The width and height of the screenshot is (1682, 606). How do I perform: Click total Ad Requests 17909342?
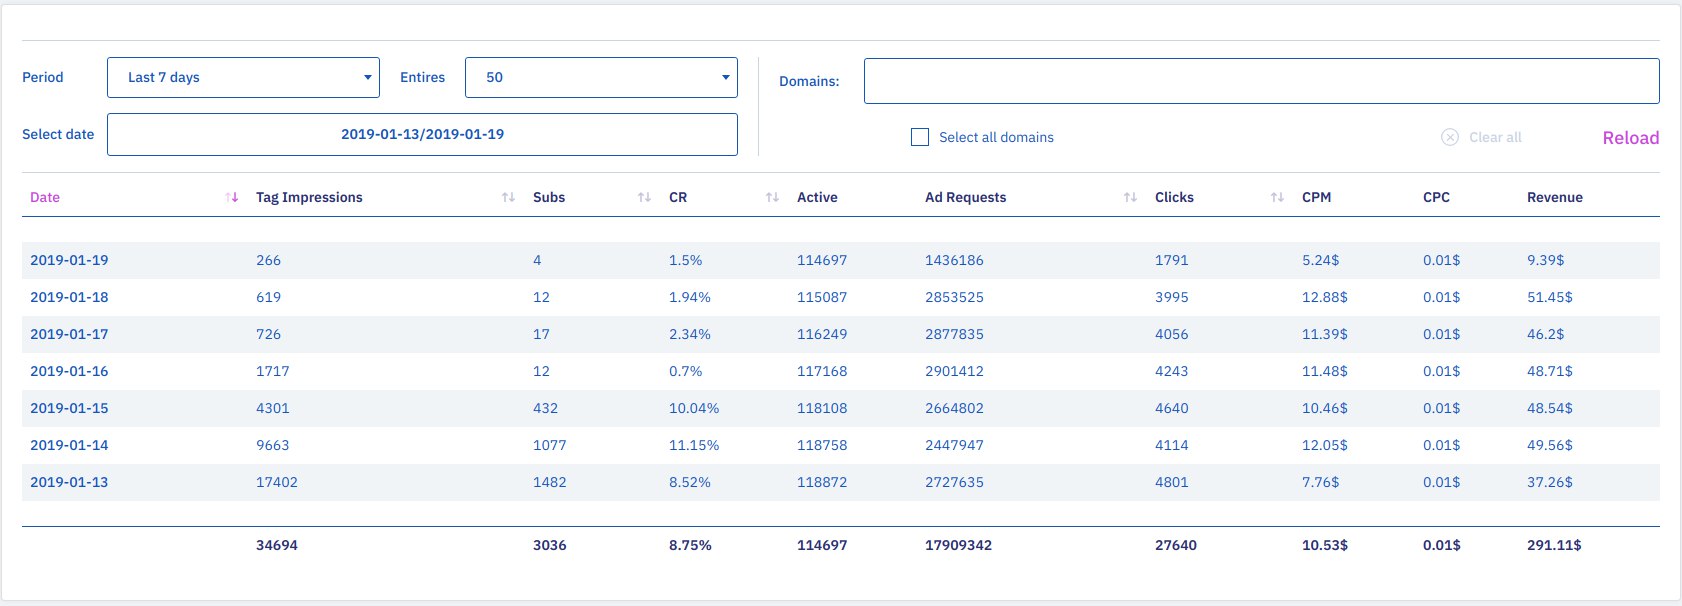958,545
